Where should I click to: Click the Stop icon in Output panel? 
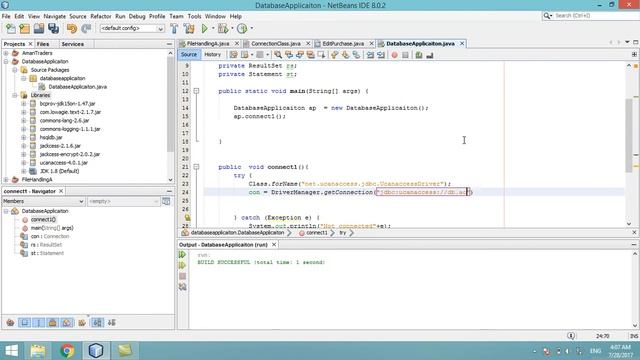point(182,276)
